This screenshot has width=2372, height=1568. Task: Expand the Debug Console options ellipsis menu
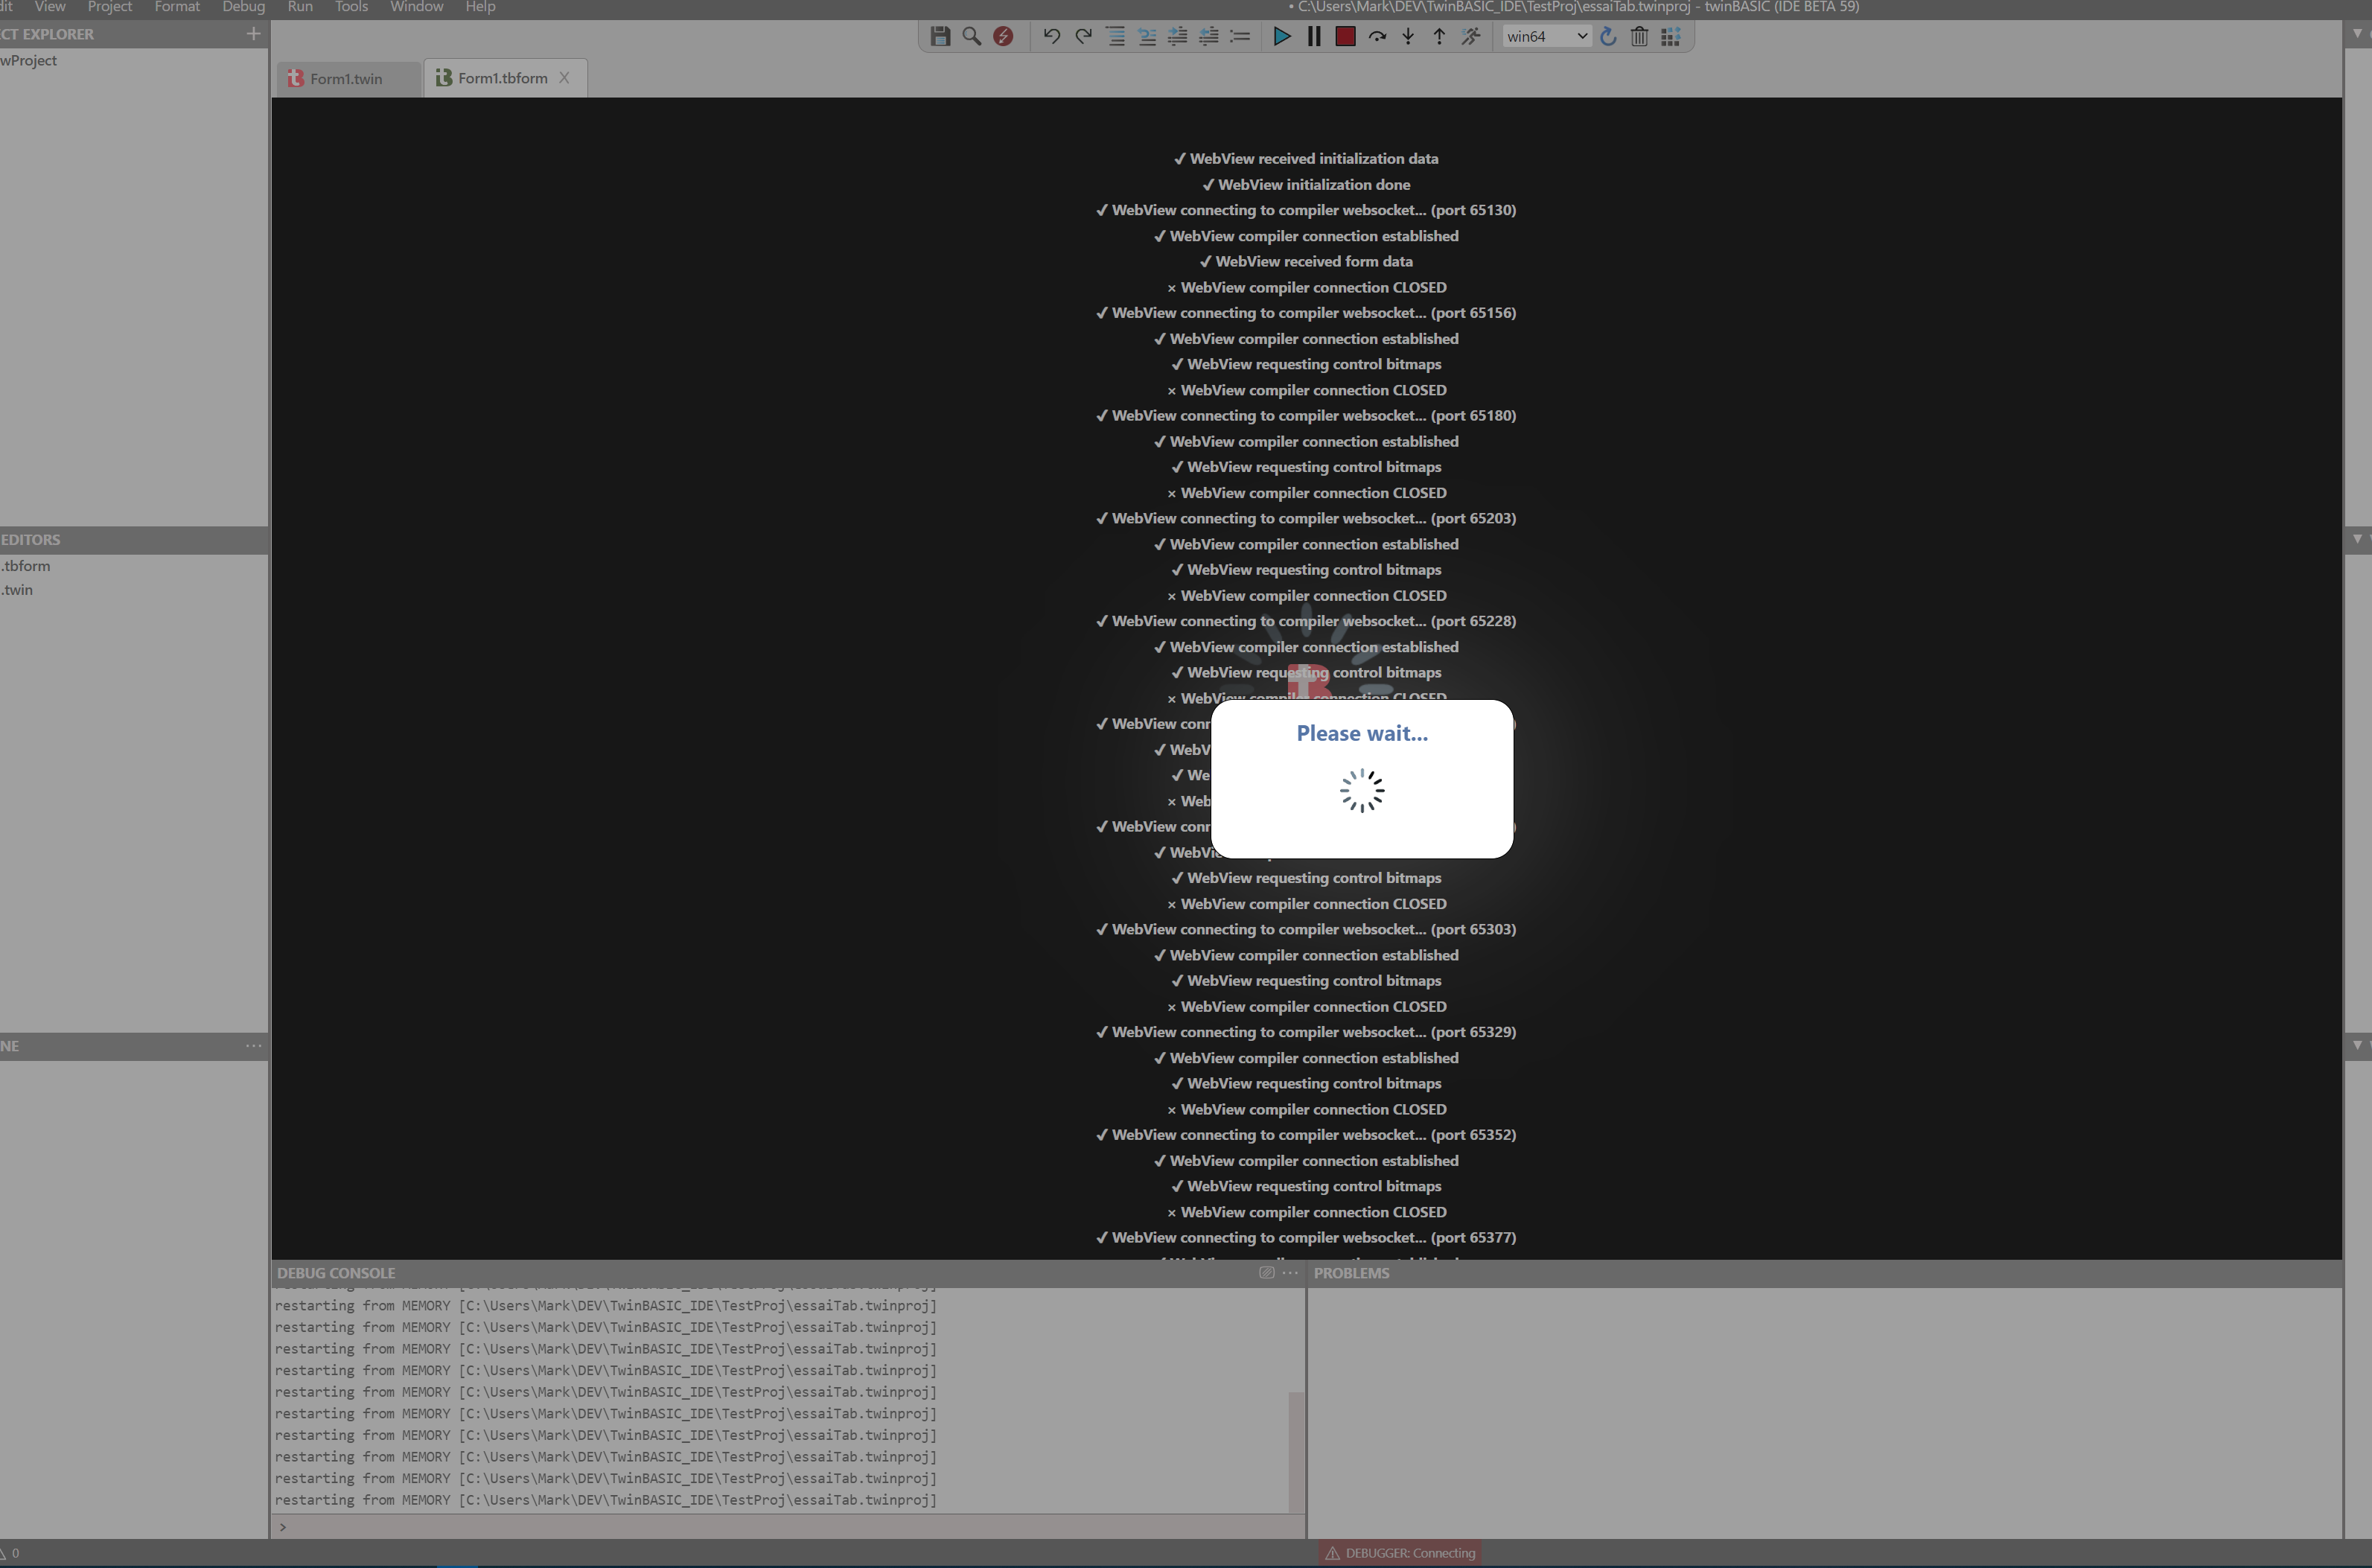point(1291,1273)
